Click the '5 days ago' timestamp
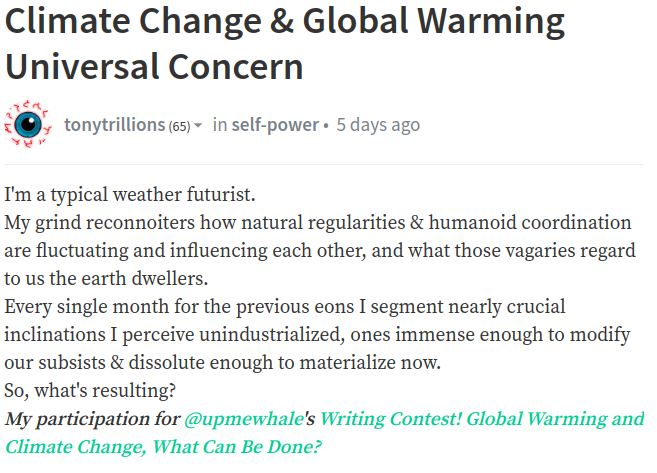 click(x=378, y=125)
